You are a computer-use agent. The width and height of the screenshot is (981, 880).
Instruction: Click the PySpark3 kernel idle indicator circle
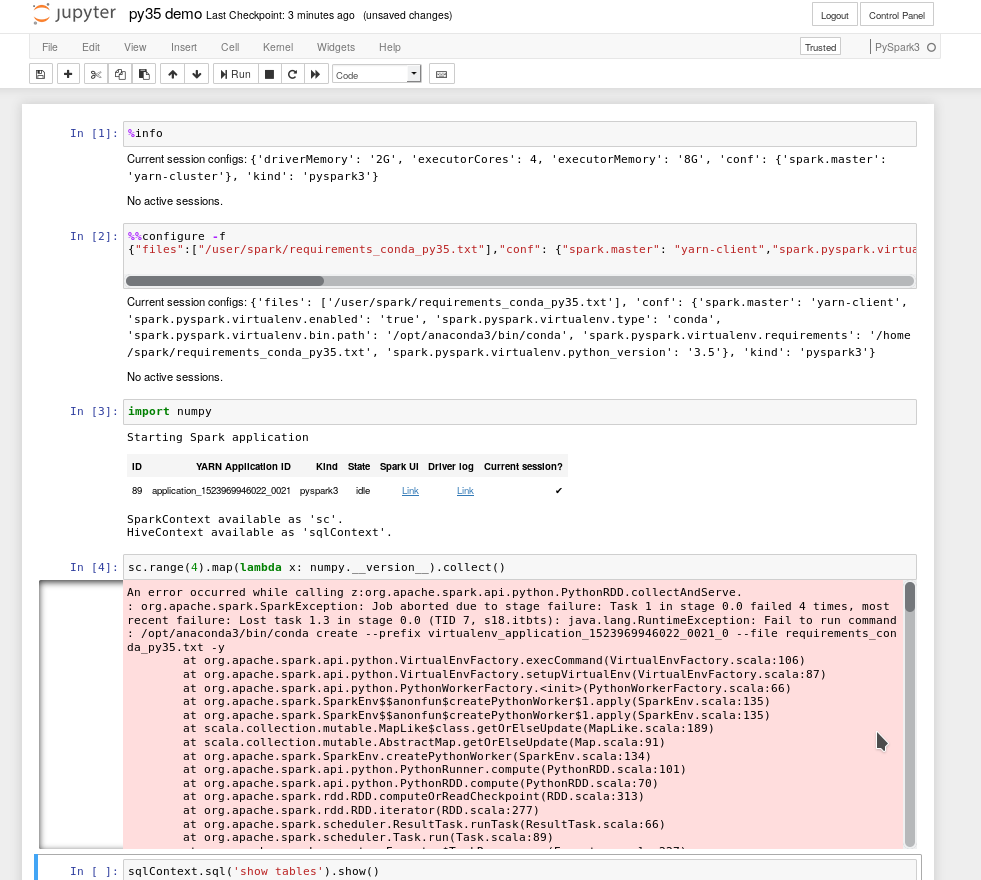(x=931, y=47)
